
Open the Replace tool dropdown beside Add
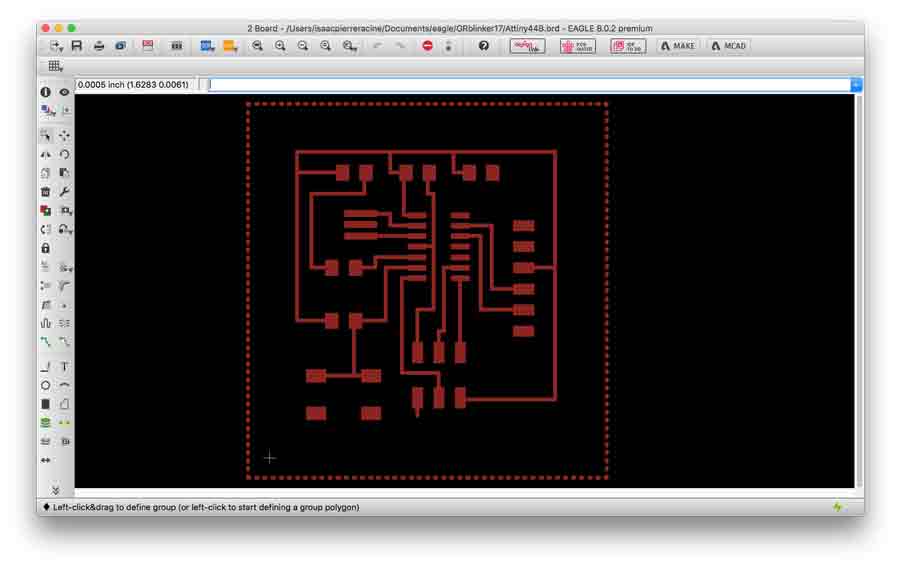point(66,211)
